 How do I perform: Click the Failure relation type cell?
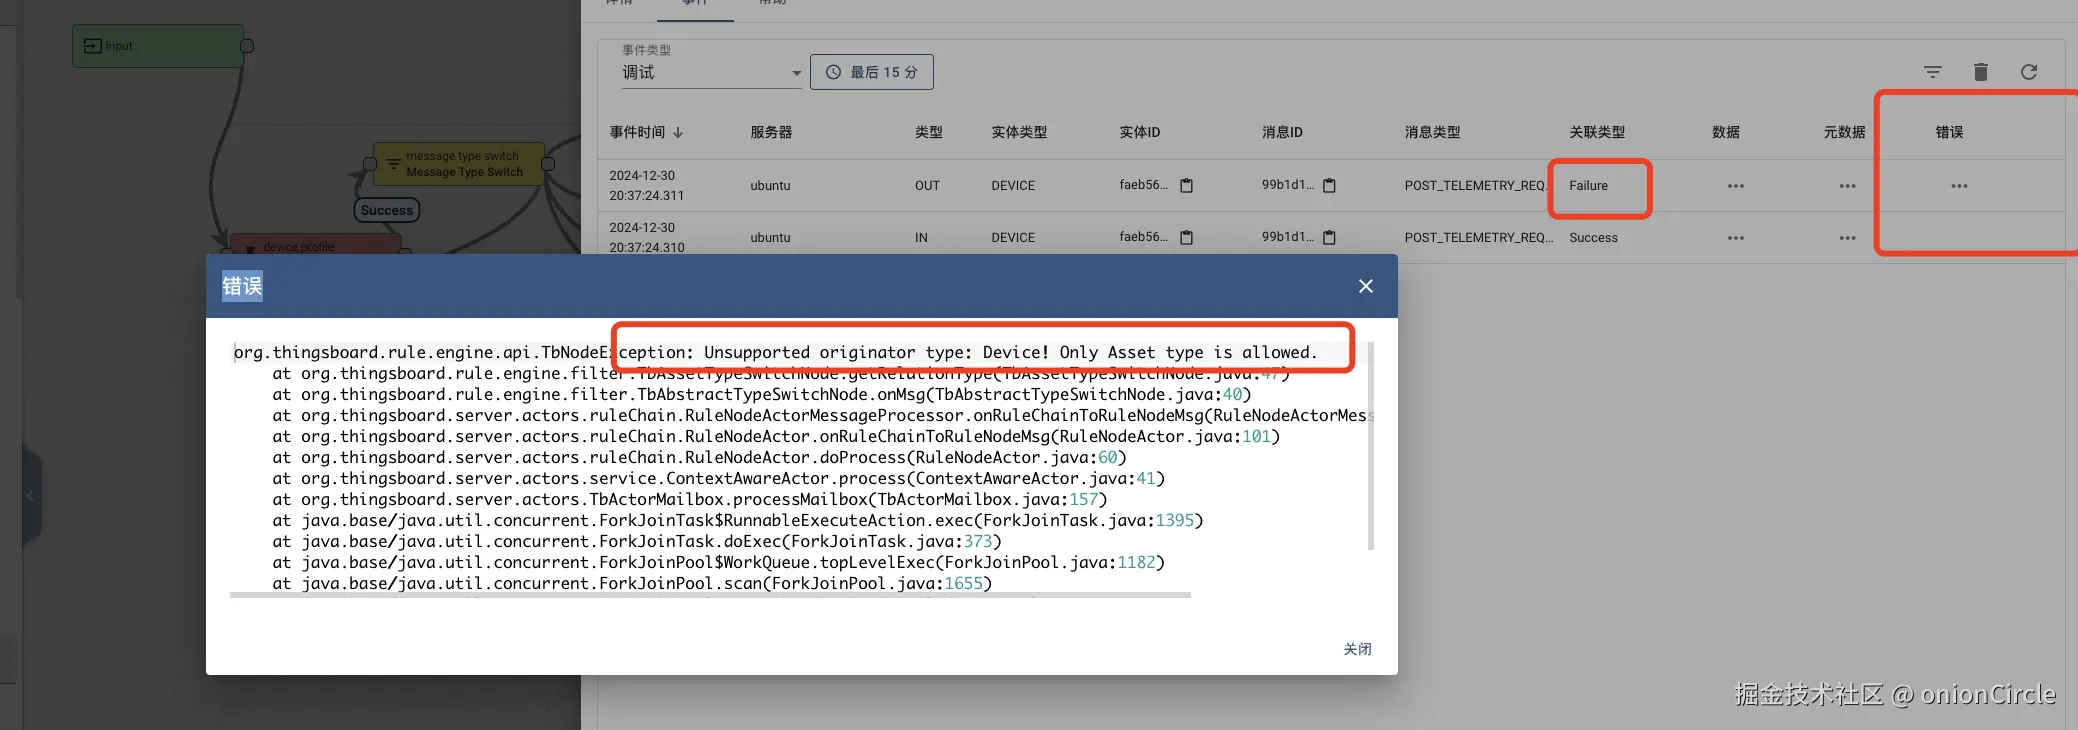coord(1588,186)
